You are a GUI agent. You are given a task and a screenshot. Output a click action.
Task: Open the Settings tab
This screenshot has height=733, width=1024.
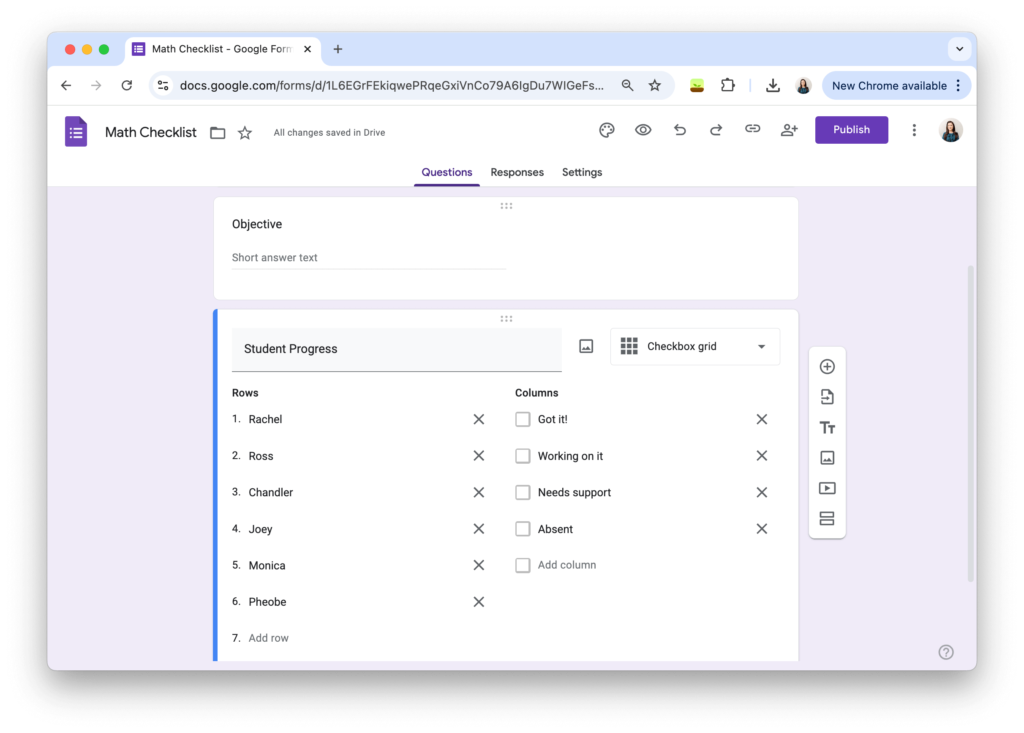point(582,172)
